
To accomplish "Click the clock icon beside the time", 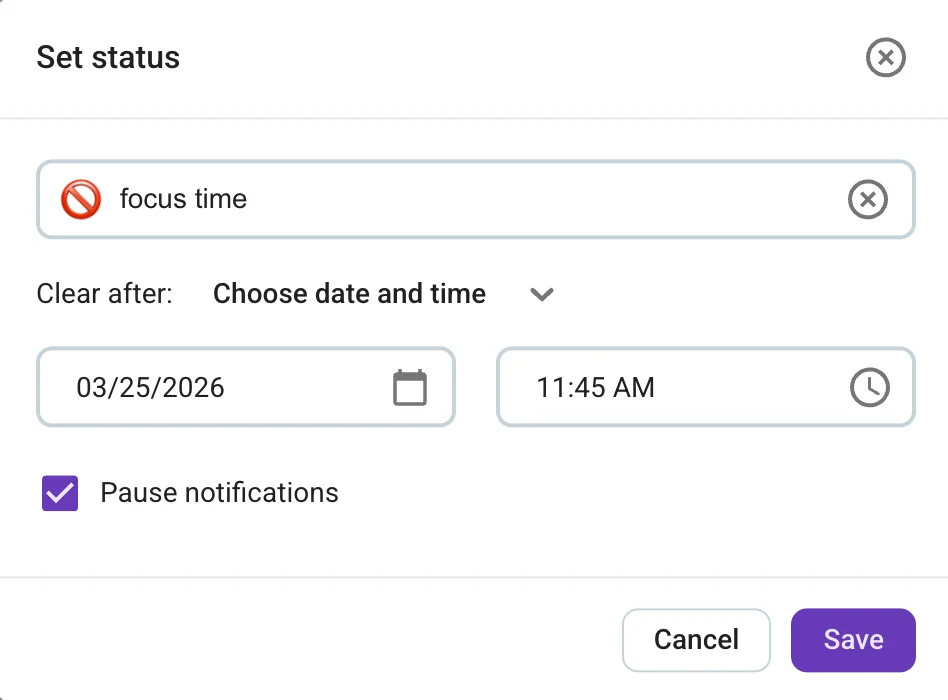I will click(x=870, y=387).
